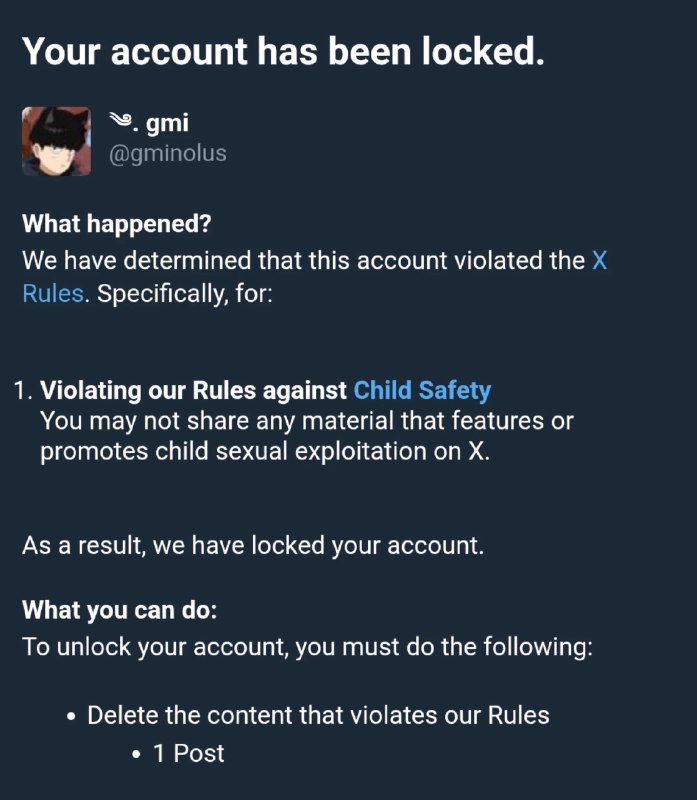Click the word "Rules" in the blue link
The image size is (697, 800).
53,293
